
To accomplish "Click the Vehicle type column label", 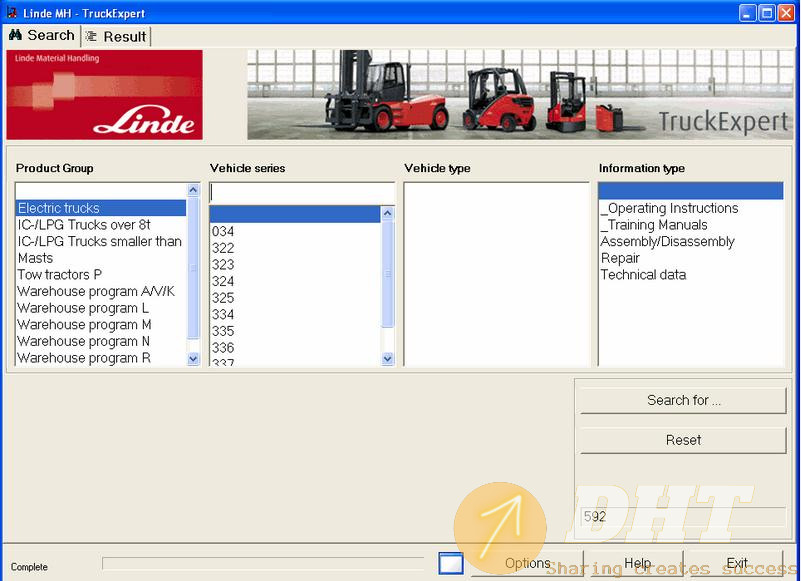I will [x=437, y=168].
